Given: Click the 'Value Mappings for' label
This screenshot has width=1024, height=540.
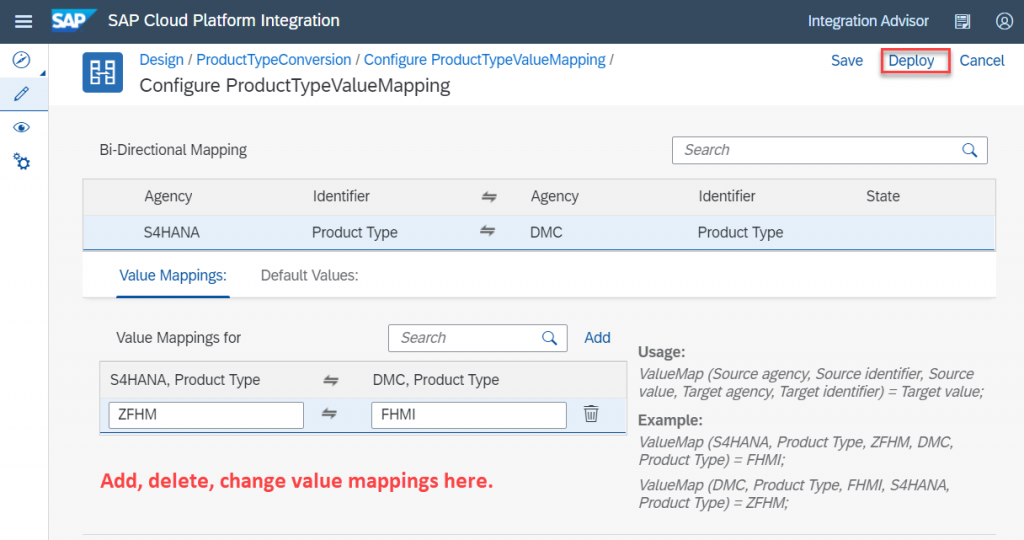Looking at the screenshot, I should coord(178,338).
